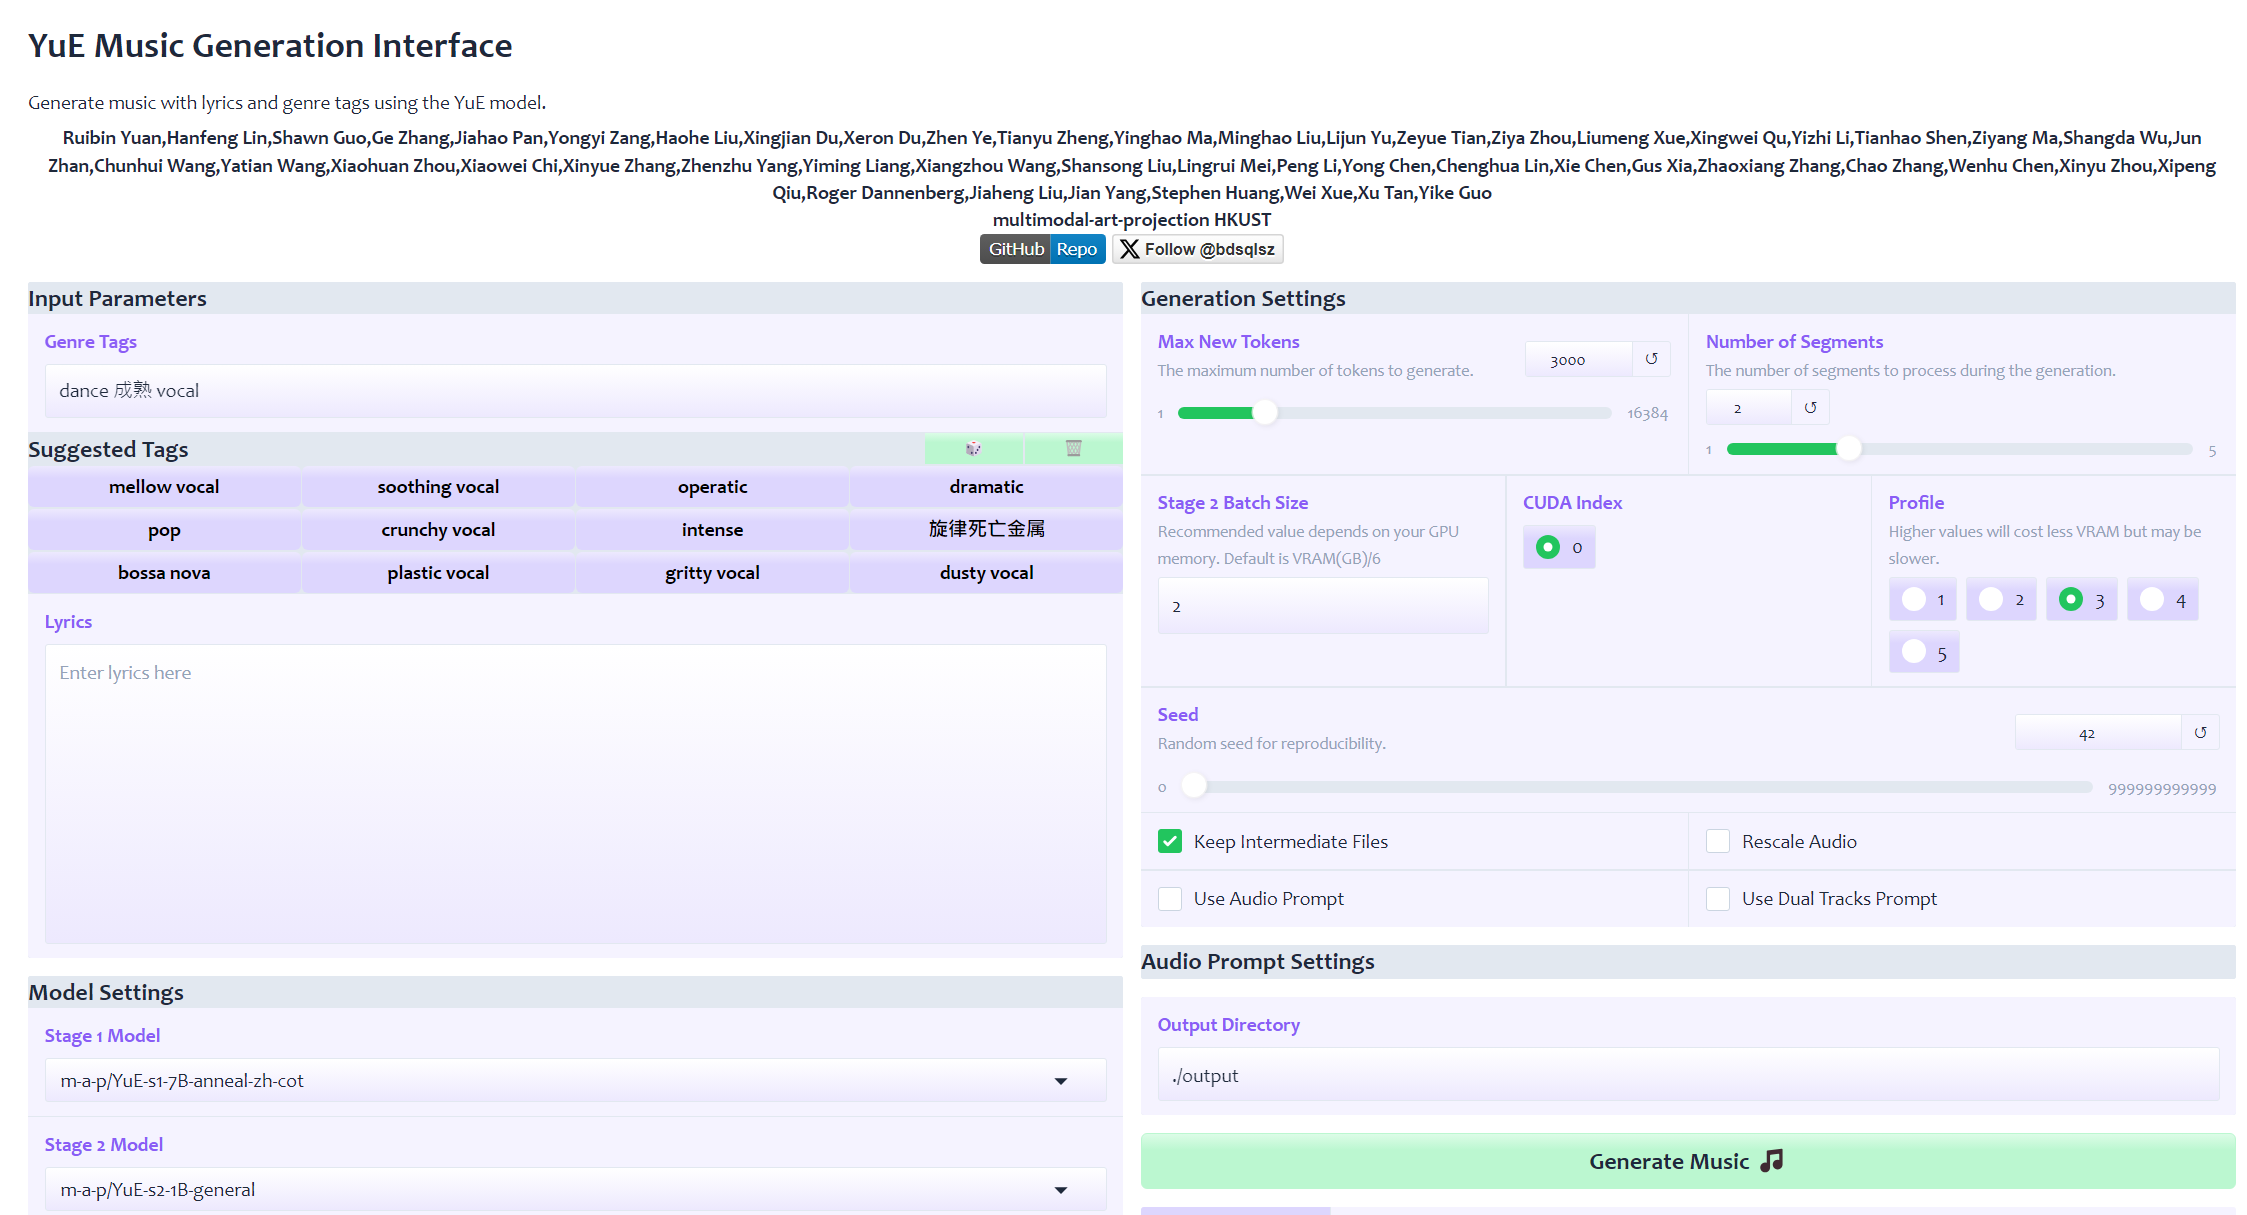Click the 'Audio Prompt Settings' heading
This screenshot has width=2247, height=1215.
(x=1257, y=961)
